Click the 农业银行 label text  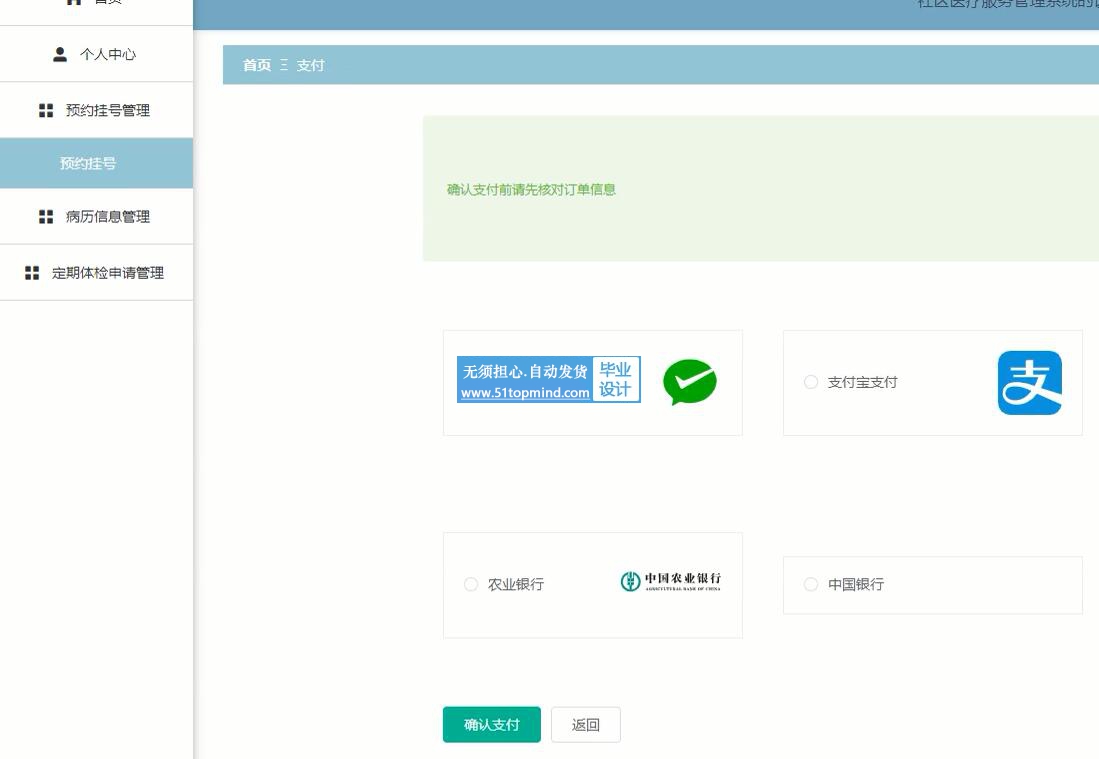click(516, 584)
